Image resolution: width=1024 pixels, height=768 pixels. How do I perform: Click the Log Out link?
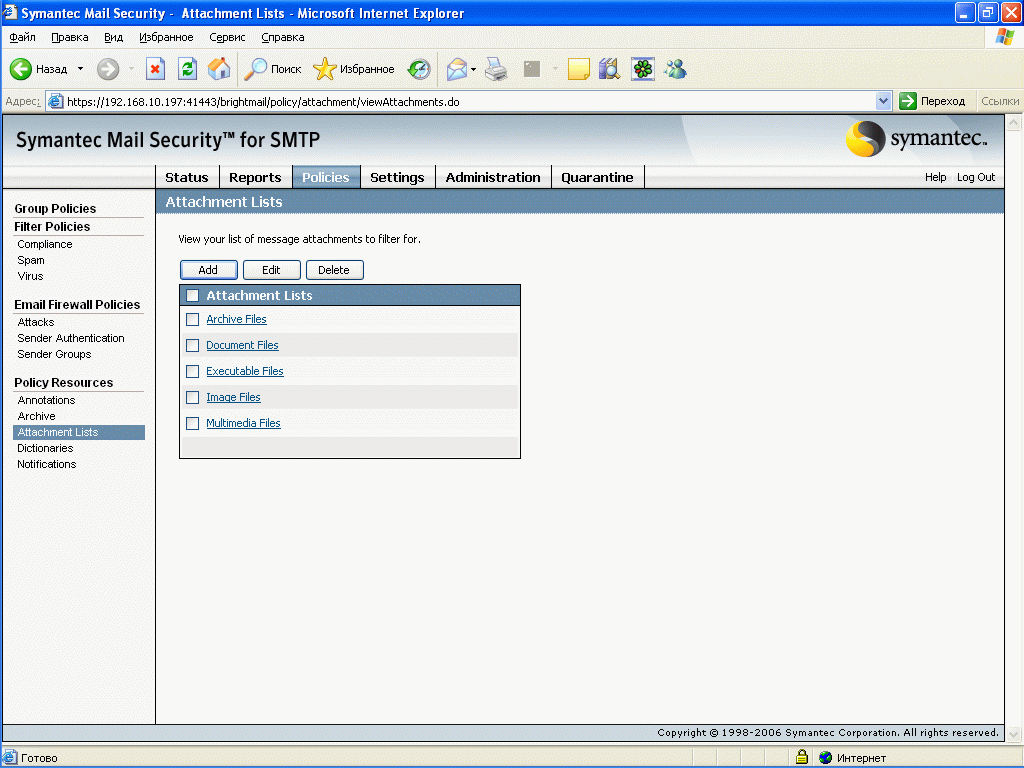(x=976, y=177)
